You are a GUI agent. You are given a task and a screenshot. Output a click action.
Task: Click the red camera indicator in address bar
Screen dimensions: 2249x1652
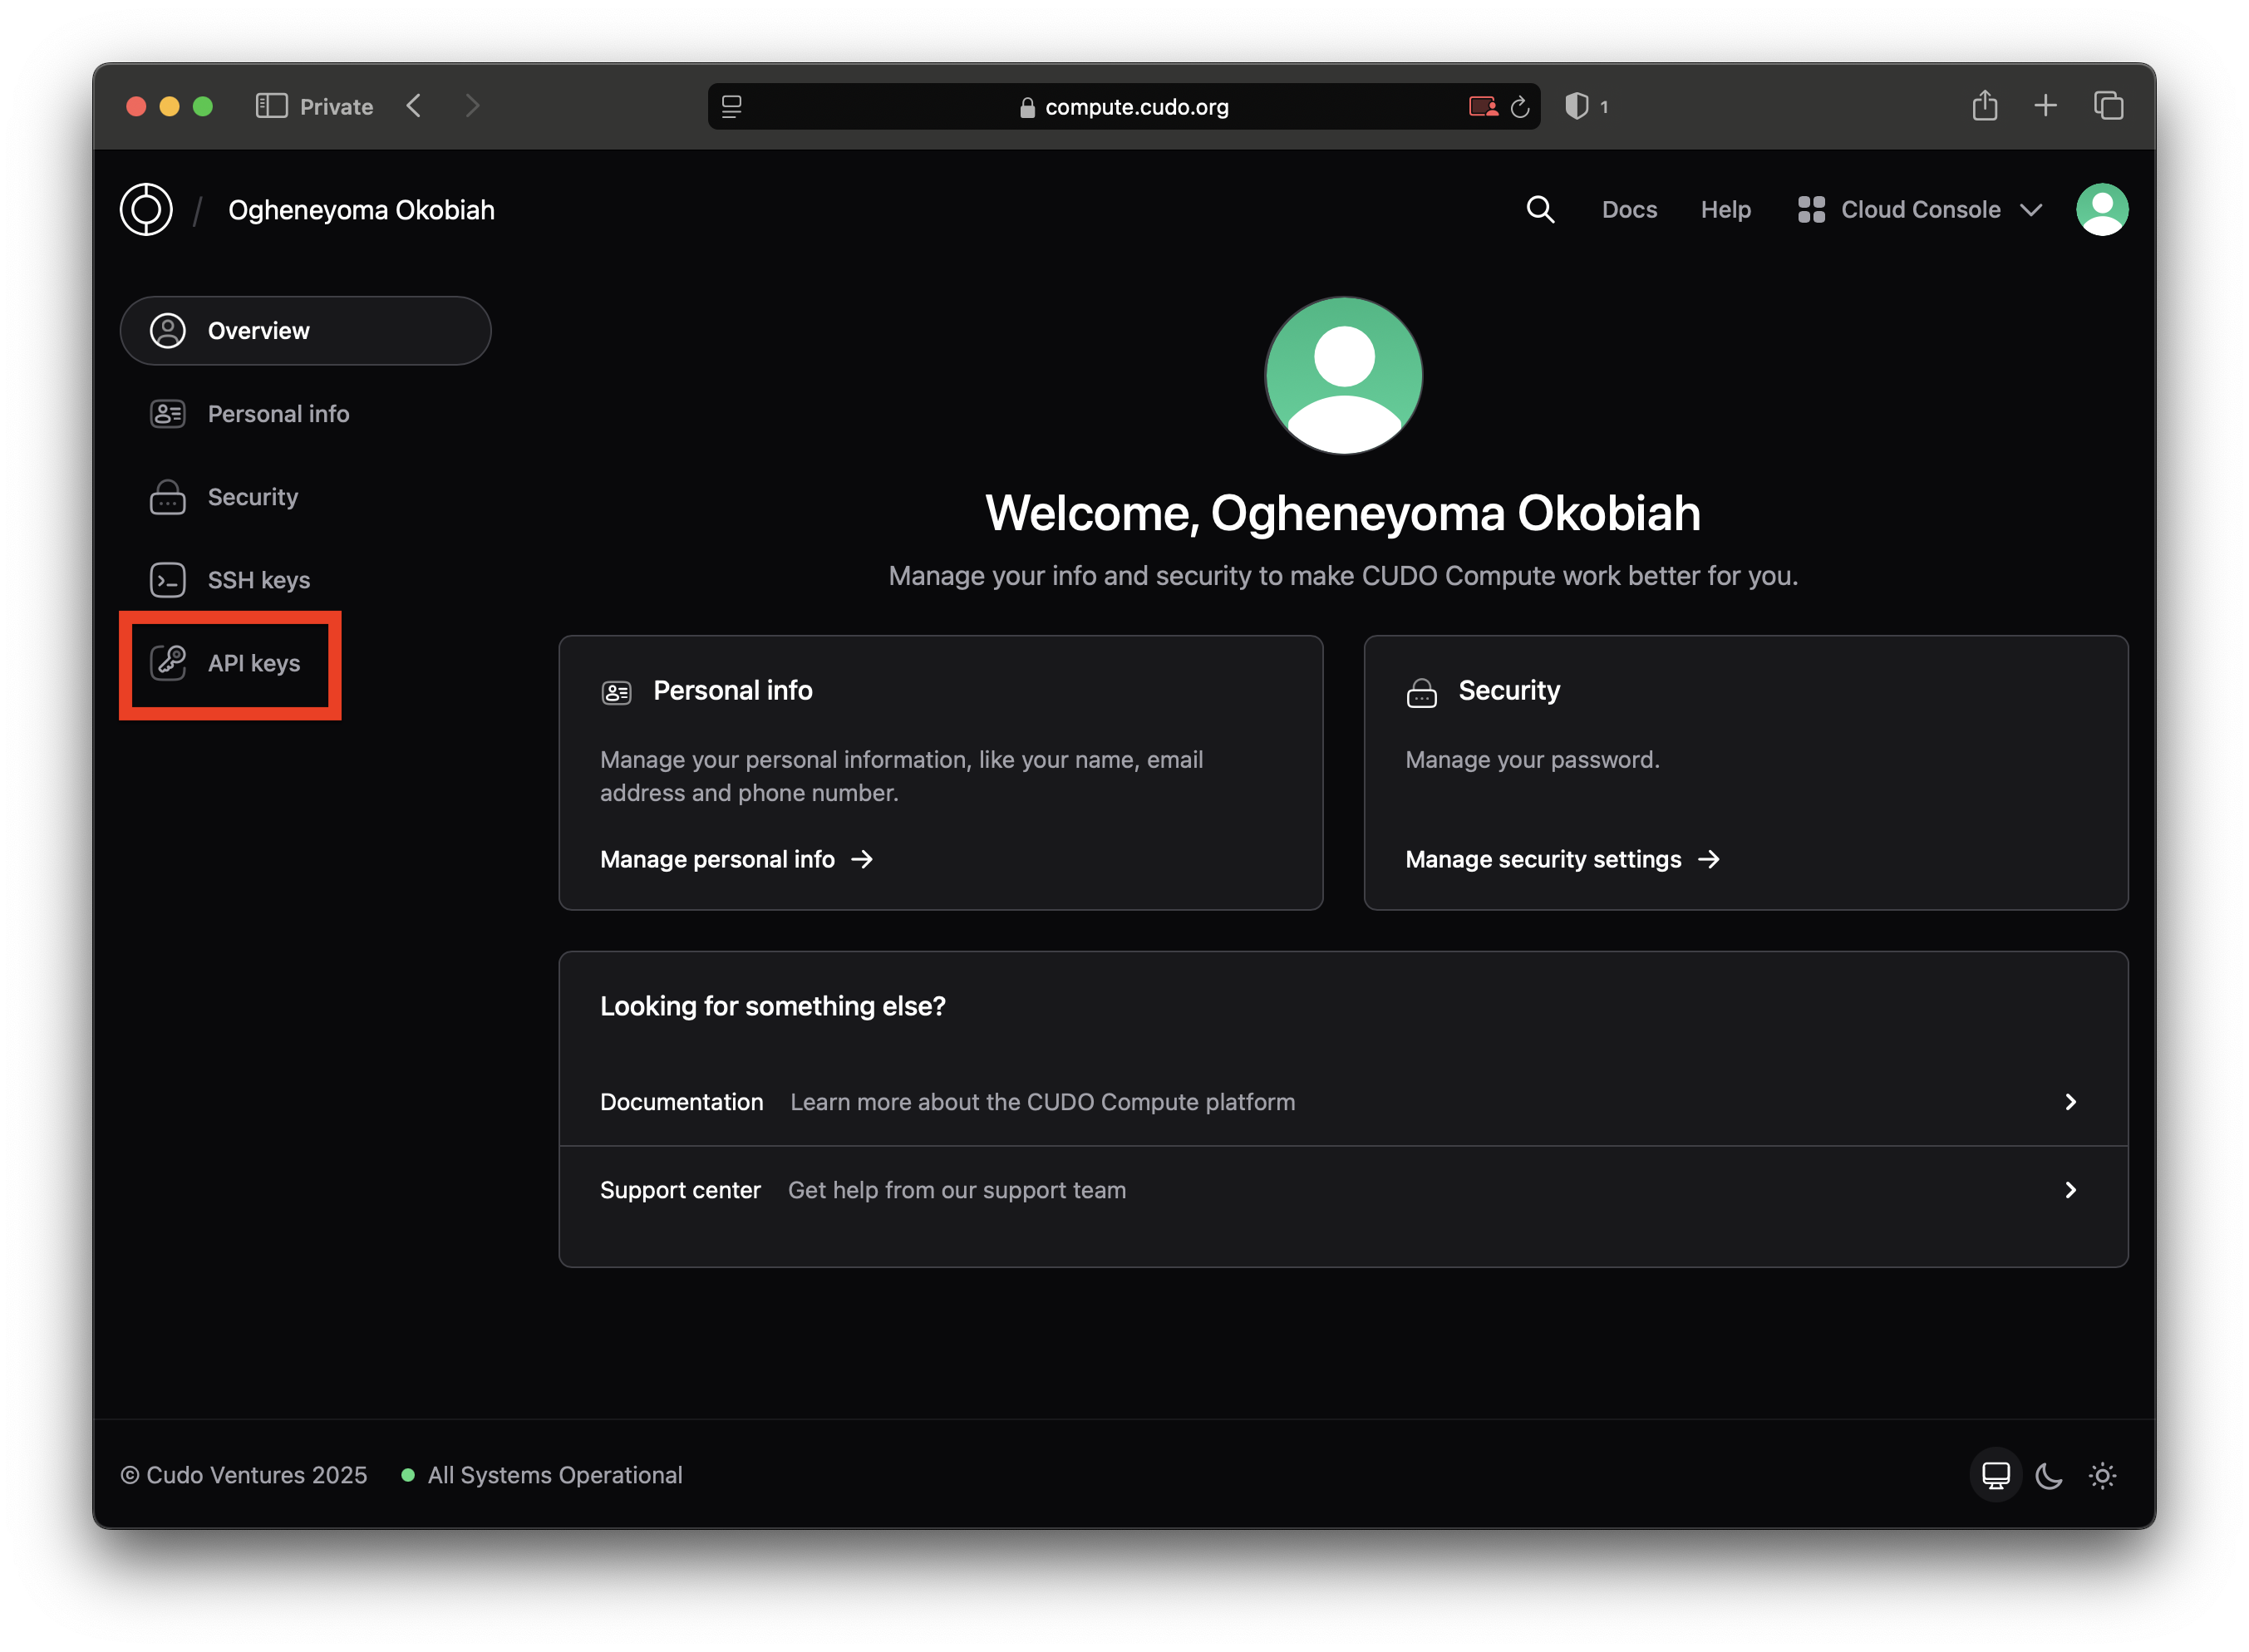pyautogui.click(x=1483, y=107)
